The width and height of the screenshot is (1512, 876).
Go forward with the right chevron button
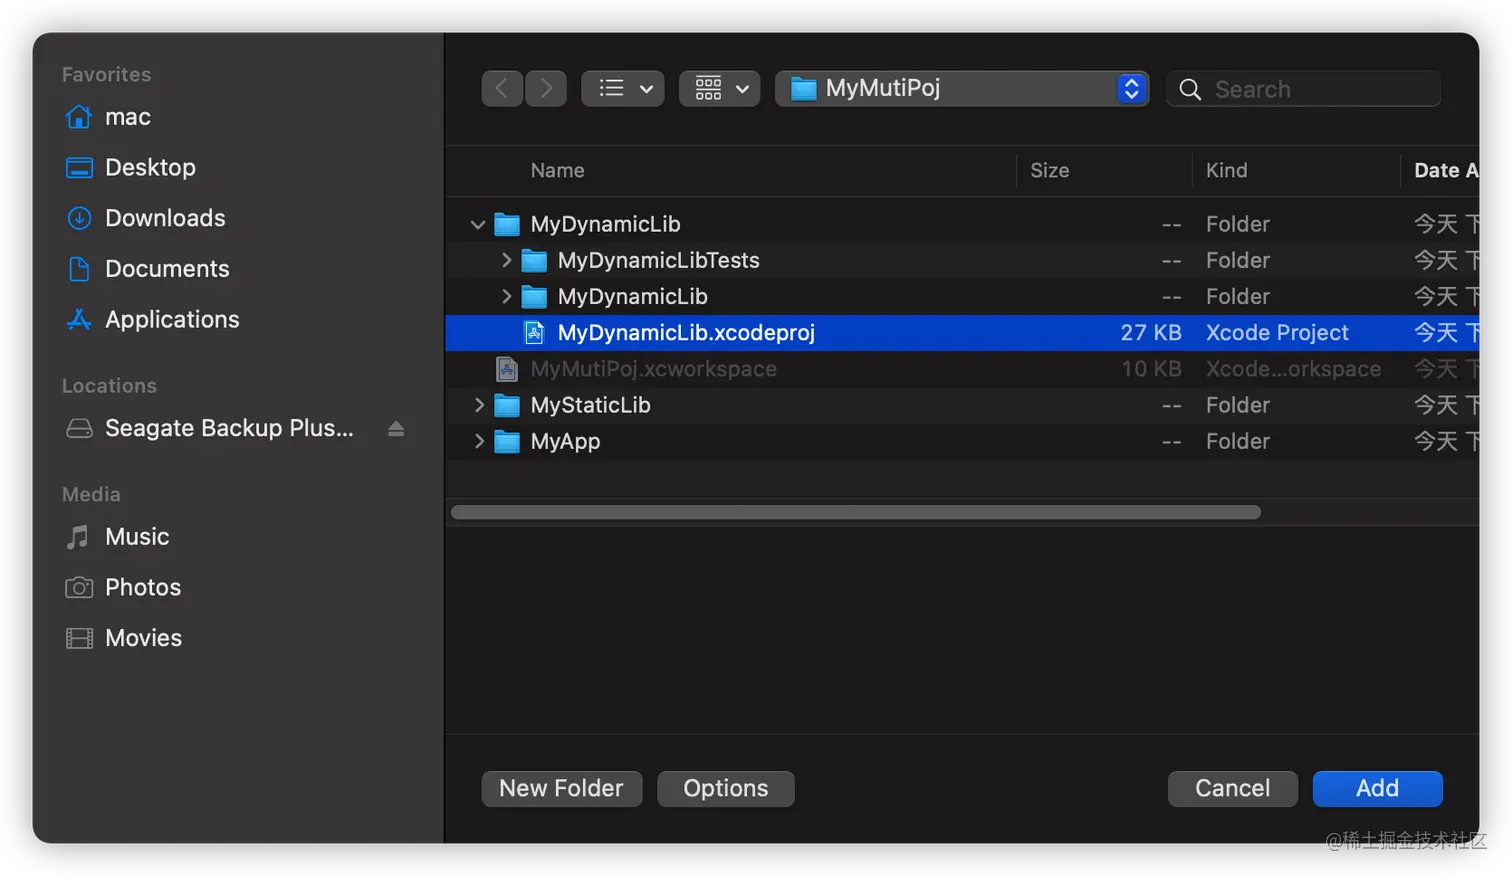(546, 89)
